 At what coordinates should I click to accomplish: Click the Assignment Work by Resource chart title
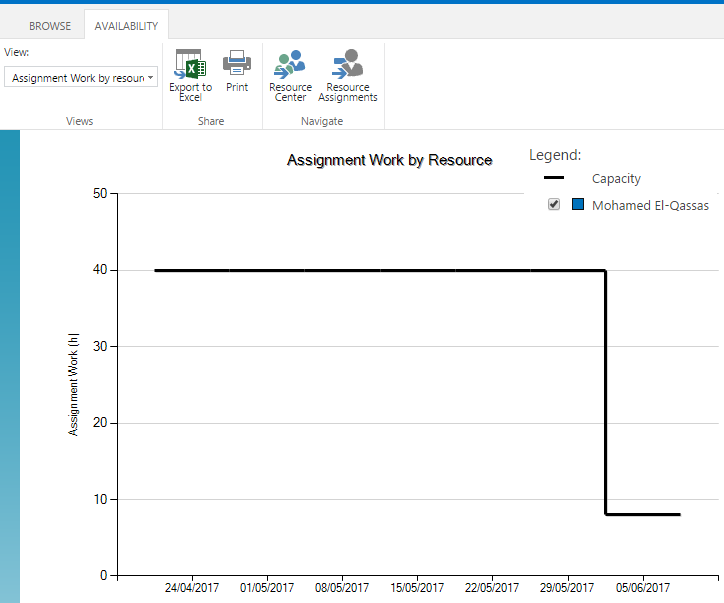pos(389,160)
